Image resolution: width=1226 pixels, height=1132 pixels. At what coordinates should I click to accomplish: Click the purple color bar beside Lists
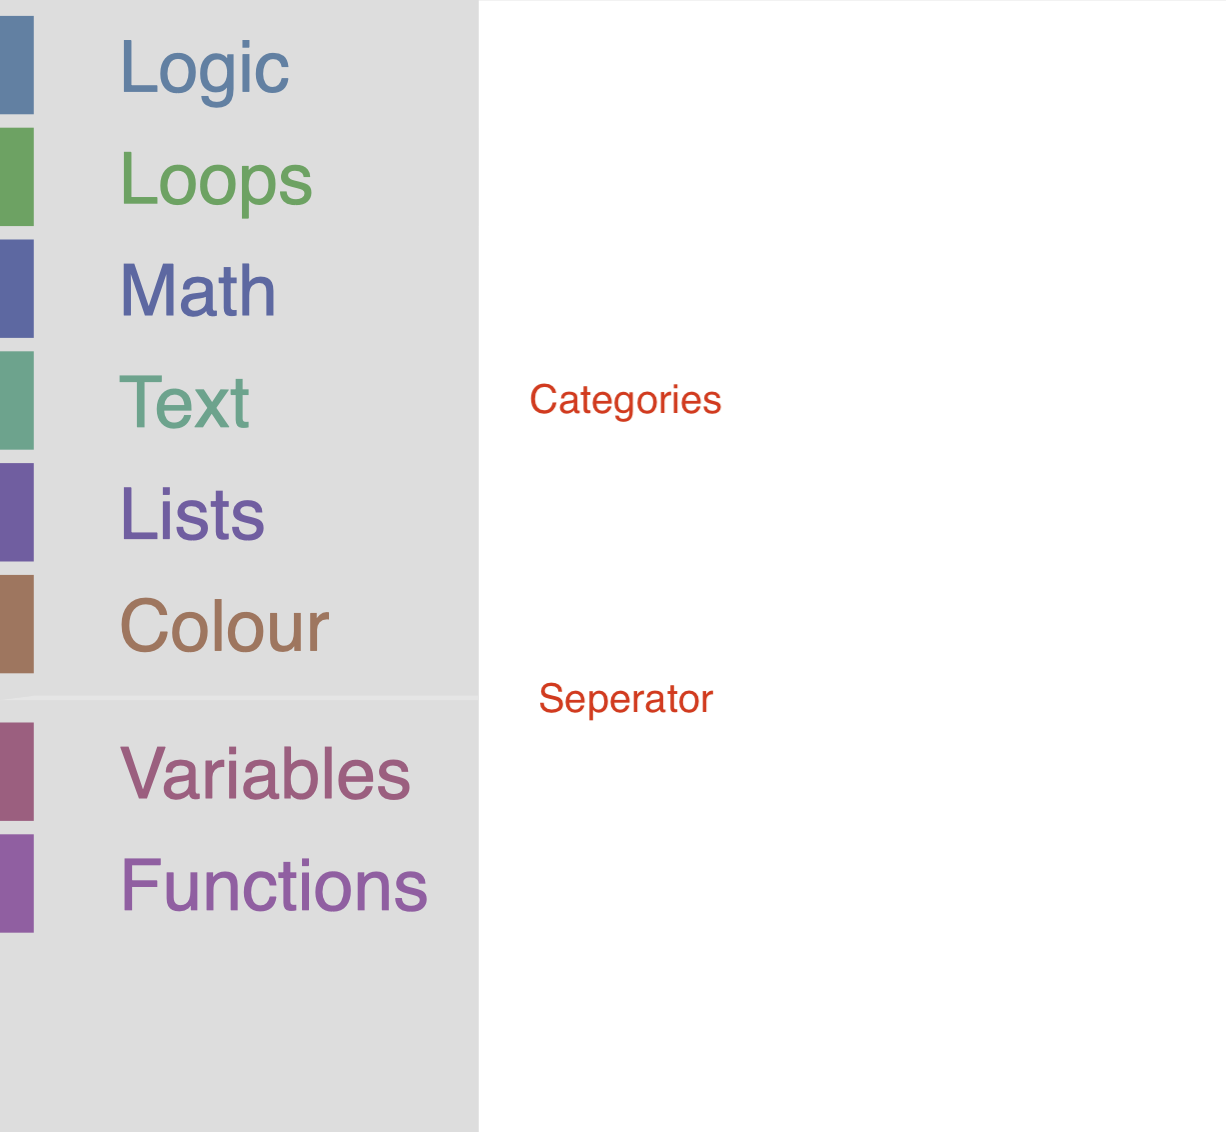16,512
